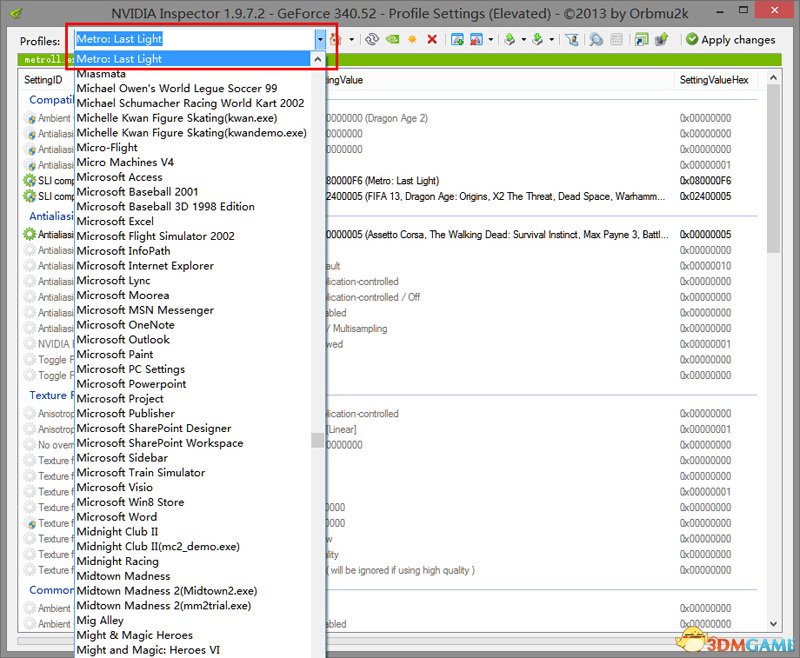This screenshot has height=658, width=800.
Task: Open the dropdown next to the remove application icon
Action: [x=491, y=39]
